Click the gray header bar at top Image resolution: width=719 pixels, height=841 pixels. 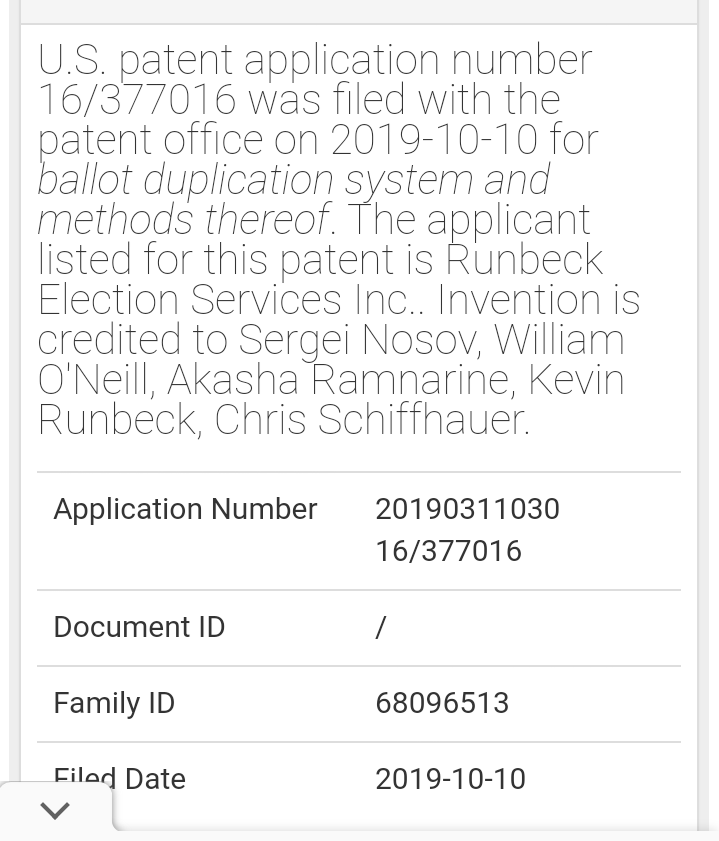click(x=358, y=11)
